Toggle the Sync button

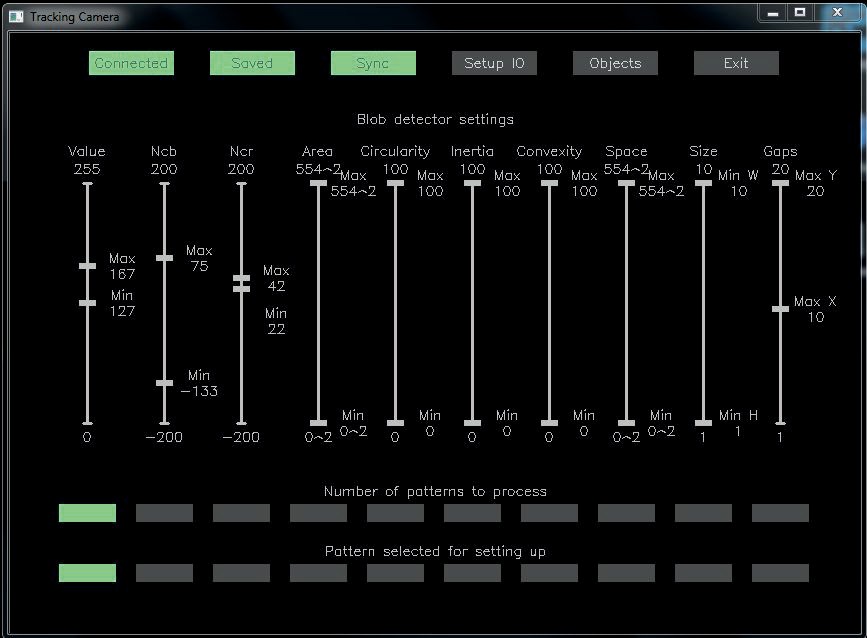[x=373, y=63]
